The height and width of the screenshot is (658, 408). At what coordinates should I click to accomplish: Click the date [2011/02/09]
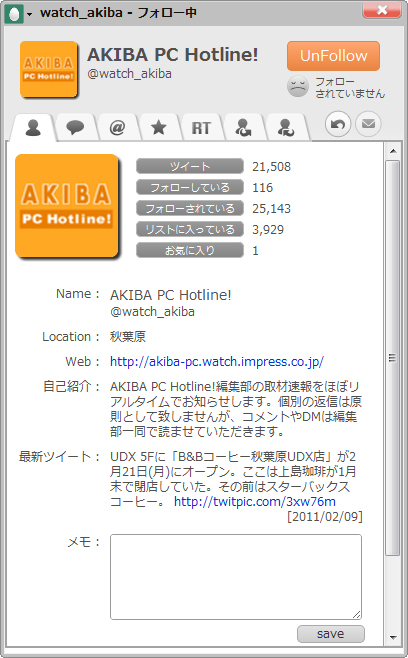(324, 516)
